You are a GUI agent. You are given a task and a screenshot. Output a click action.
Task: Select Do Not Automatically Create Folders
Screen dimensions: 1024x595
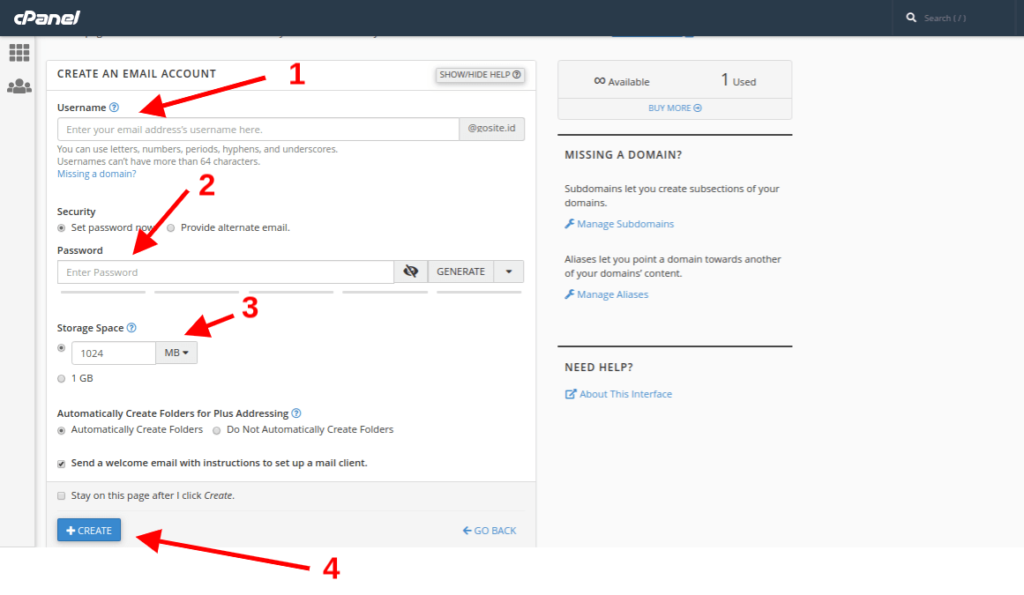point(217,430)
